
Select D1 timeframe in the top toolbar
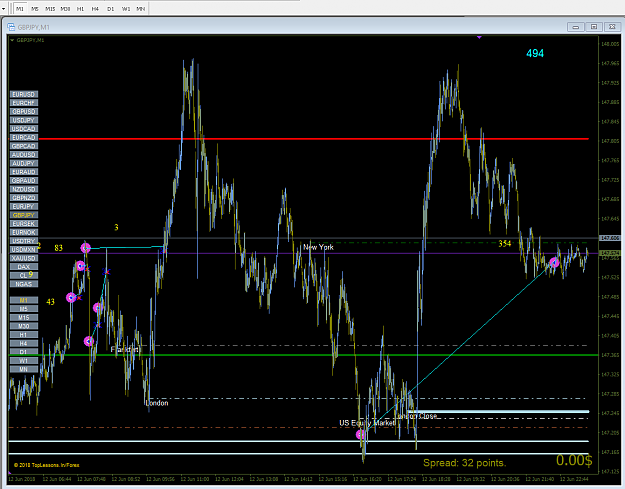pos(110,8)
